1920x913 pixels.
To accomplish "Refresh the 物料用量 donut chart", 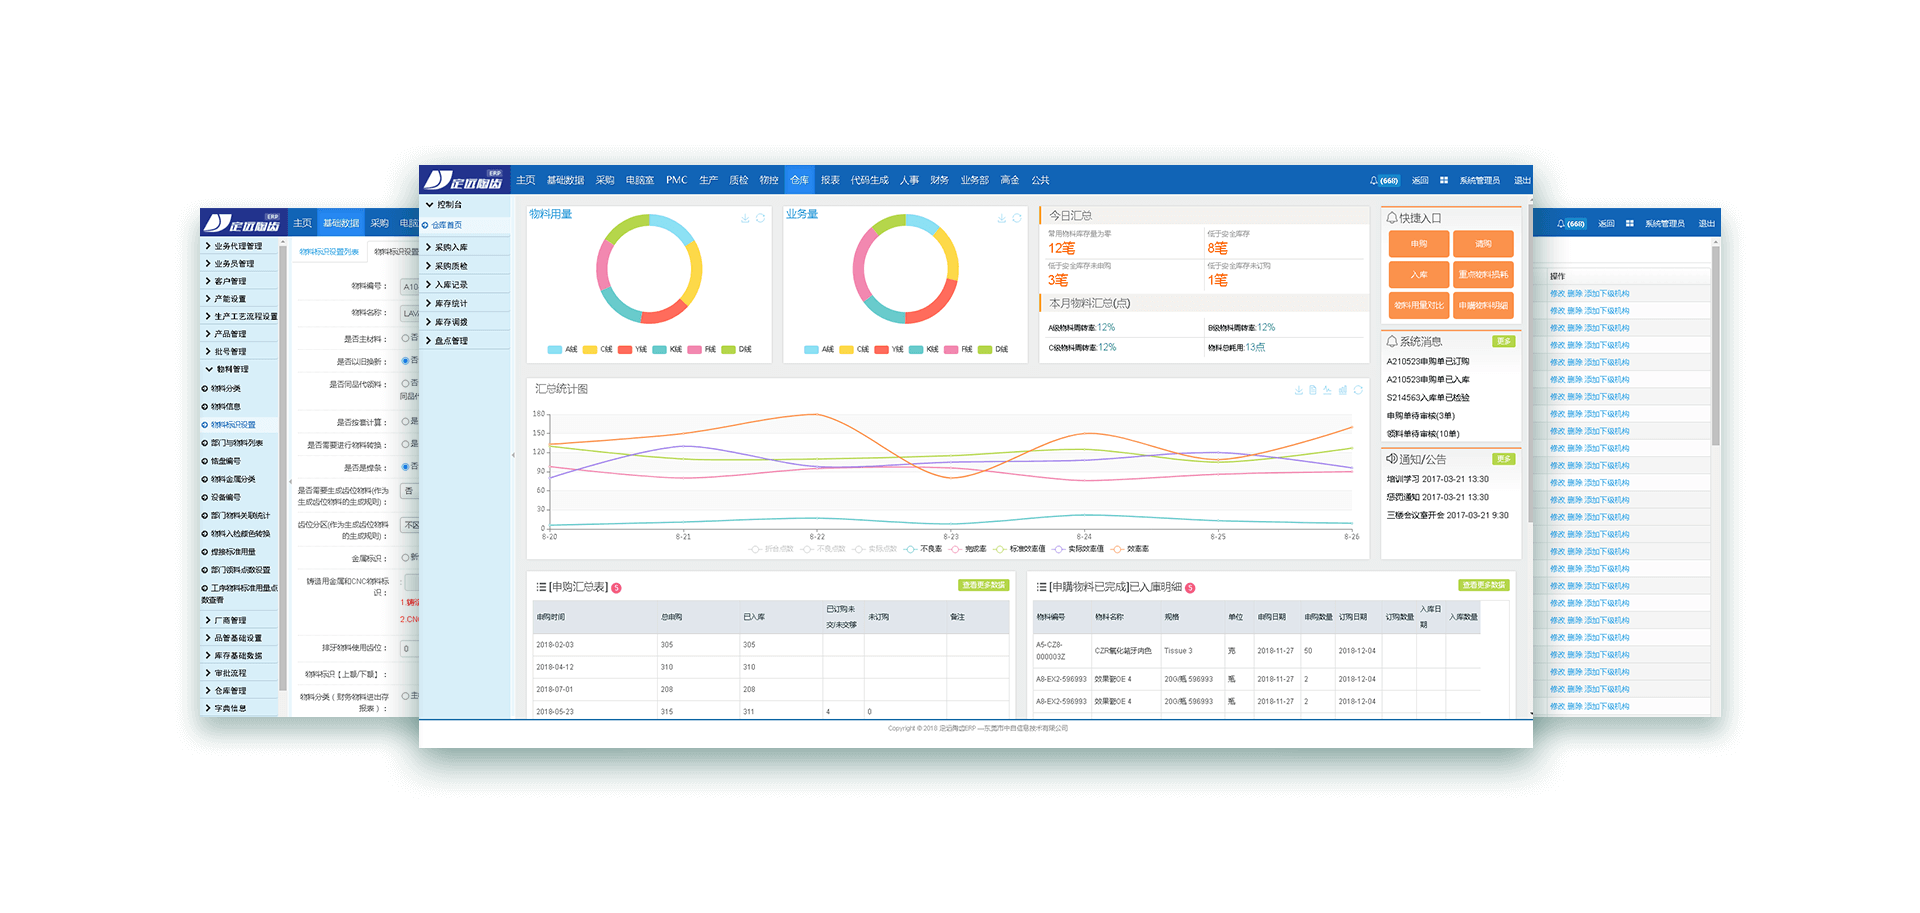I will 761,218.
